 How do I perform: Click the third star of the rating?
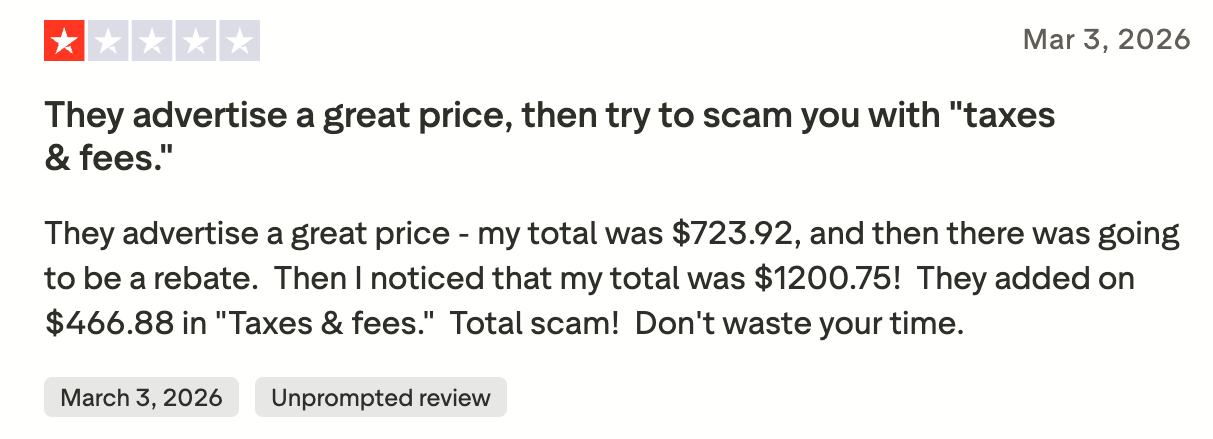151,41
